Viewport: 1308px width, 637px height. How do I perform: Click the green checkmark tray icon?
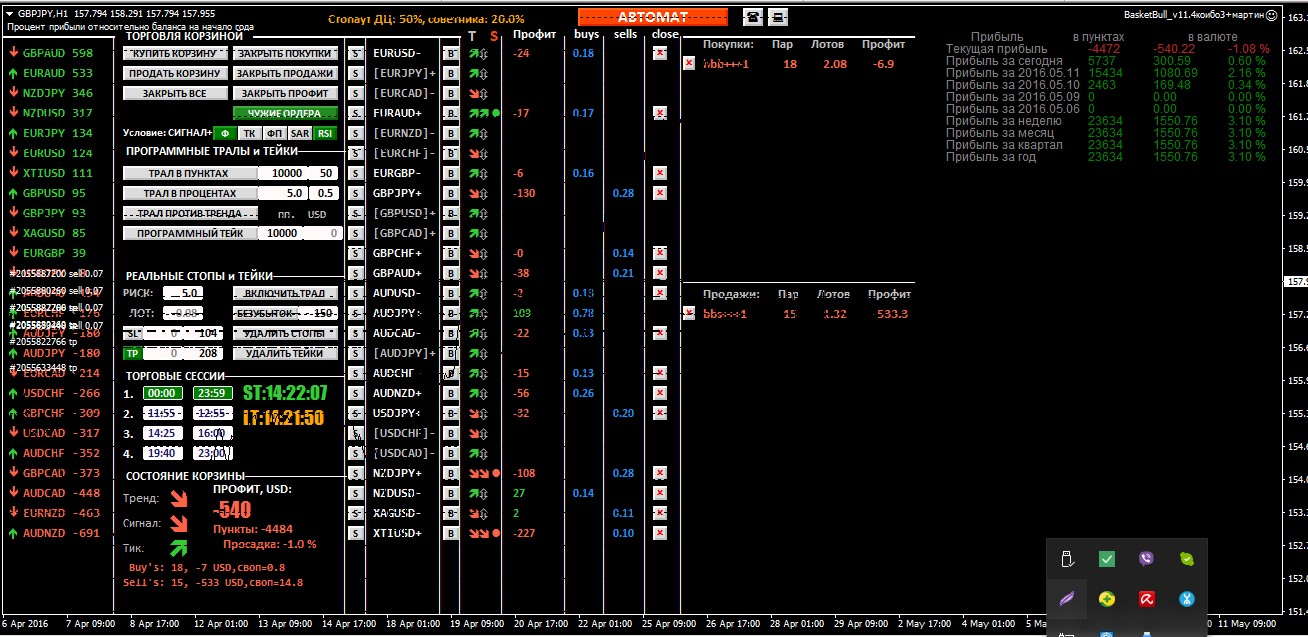[x=1106, y=559]
